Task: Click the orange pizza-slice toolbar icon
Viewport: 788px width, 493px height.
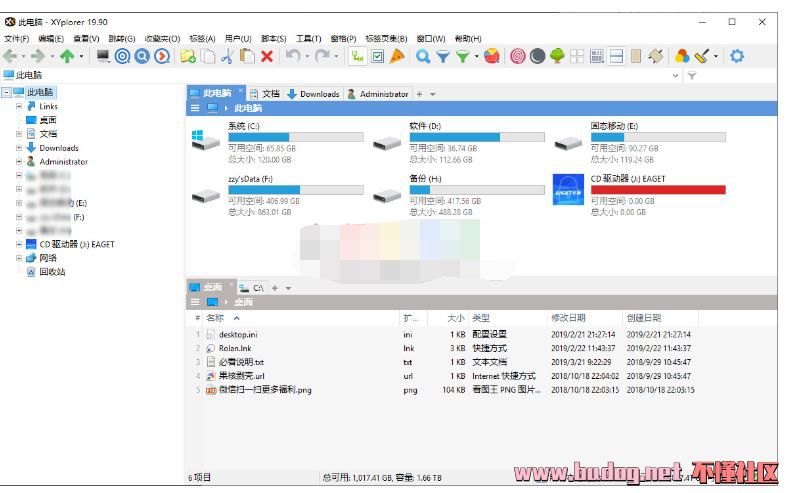Action: [397, 56]
